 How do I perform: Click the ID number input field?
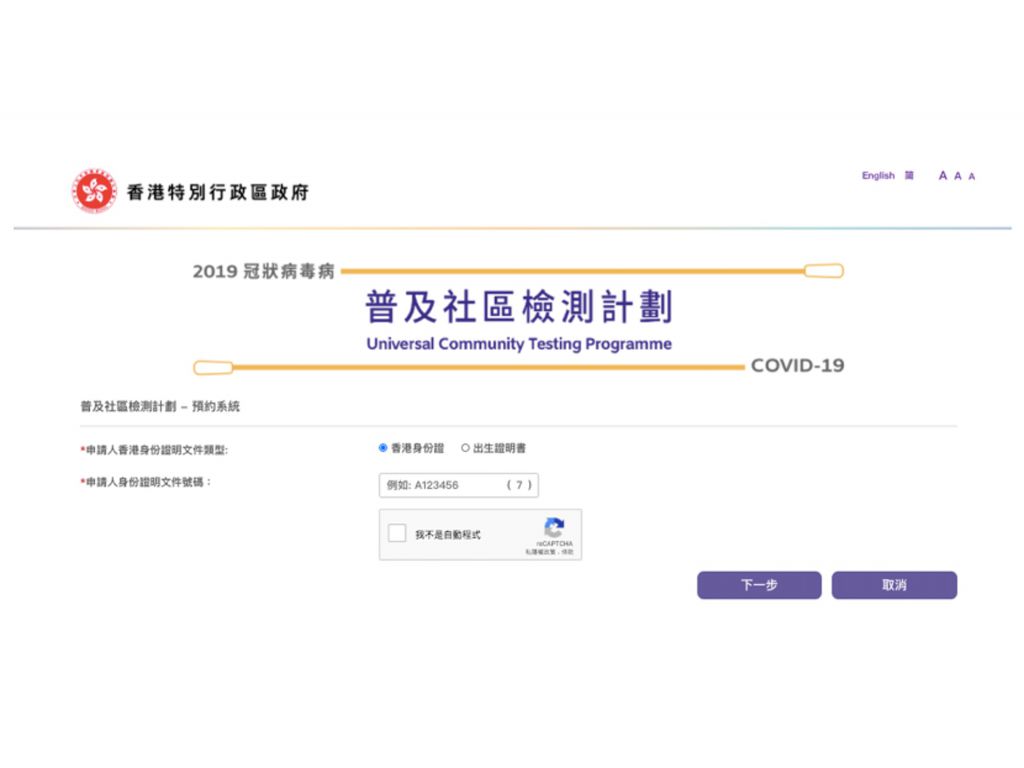(x=440, y=485)
